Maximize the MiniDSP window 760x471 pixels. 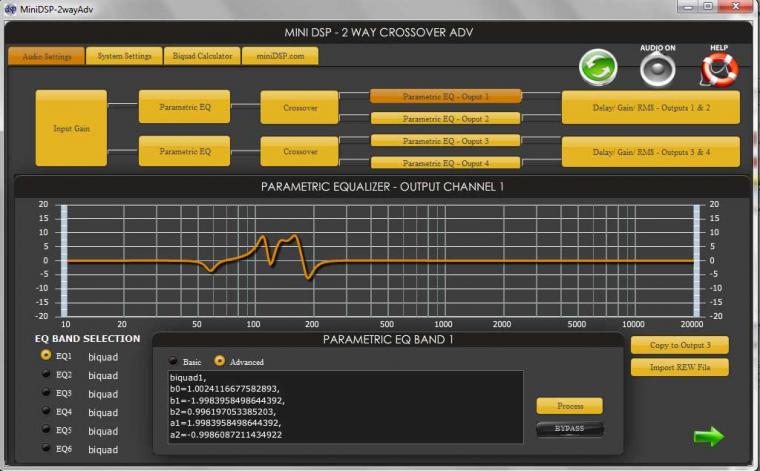pyautogui.click(x=708, y=6)
